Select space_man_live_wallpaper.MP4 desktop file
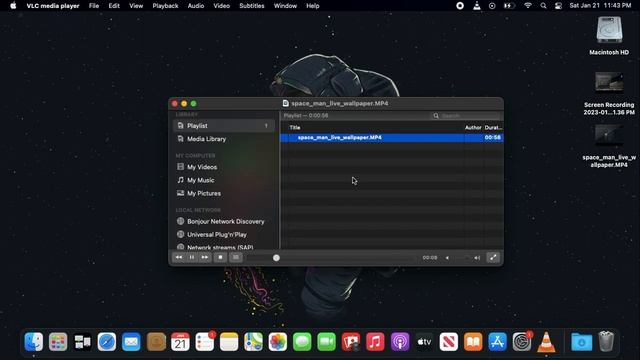The width and height of the screenshot is (640, 360). pos(609,146)
